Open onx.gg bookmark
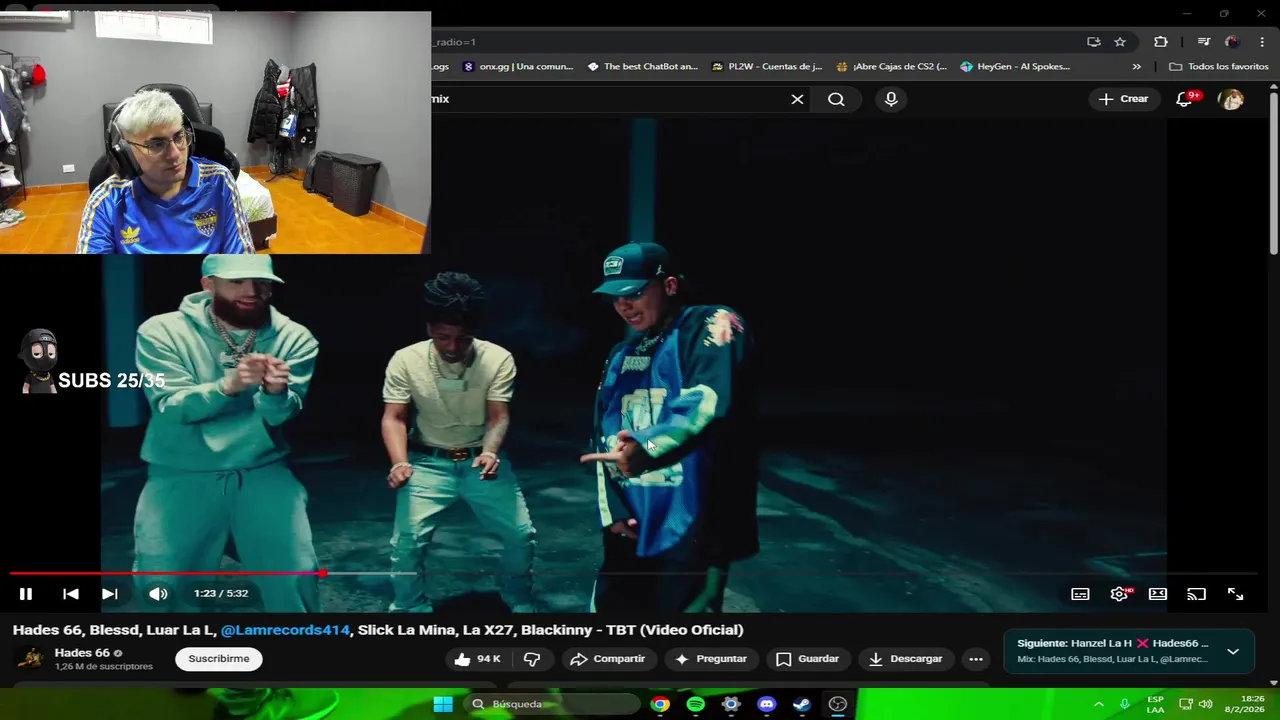The height and width of the screenshot is (720, 1280). (x=518, y=67)
